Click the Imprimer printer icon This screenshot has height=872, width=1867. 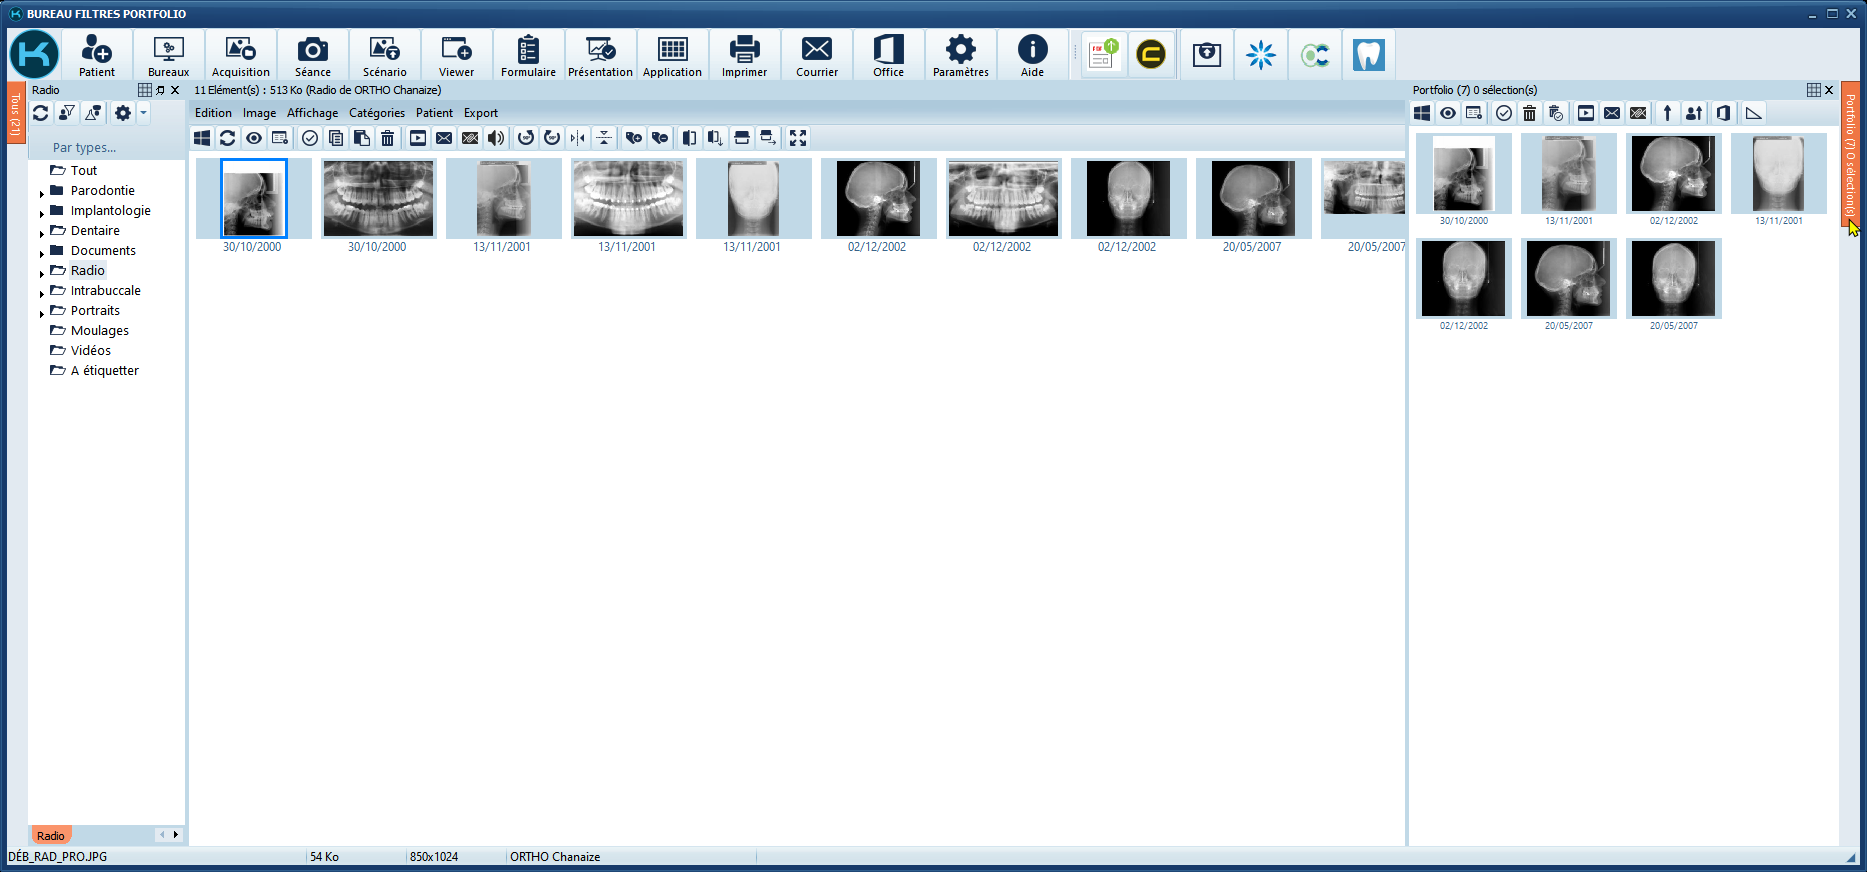744,55
